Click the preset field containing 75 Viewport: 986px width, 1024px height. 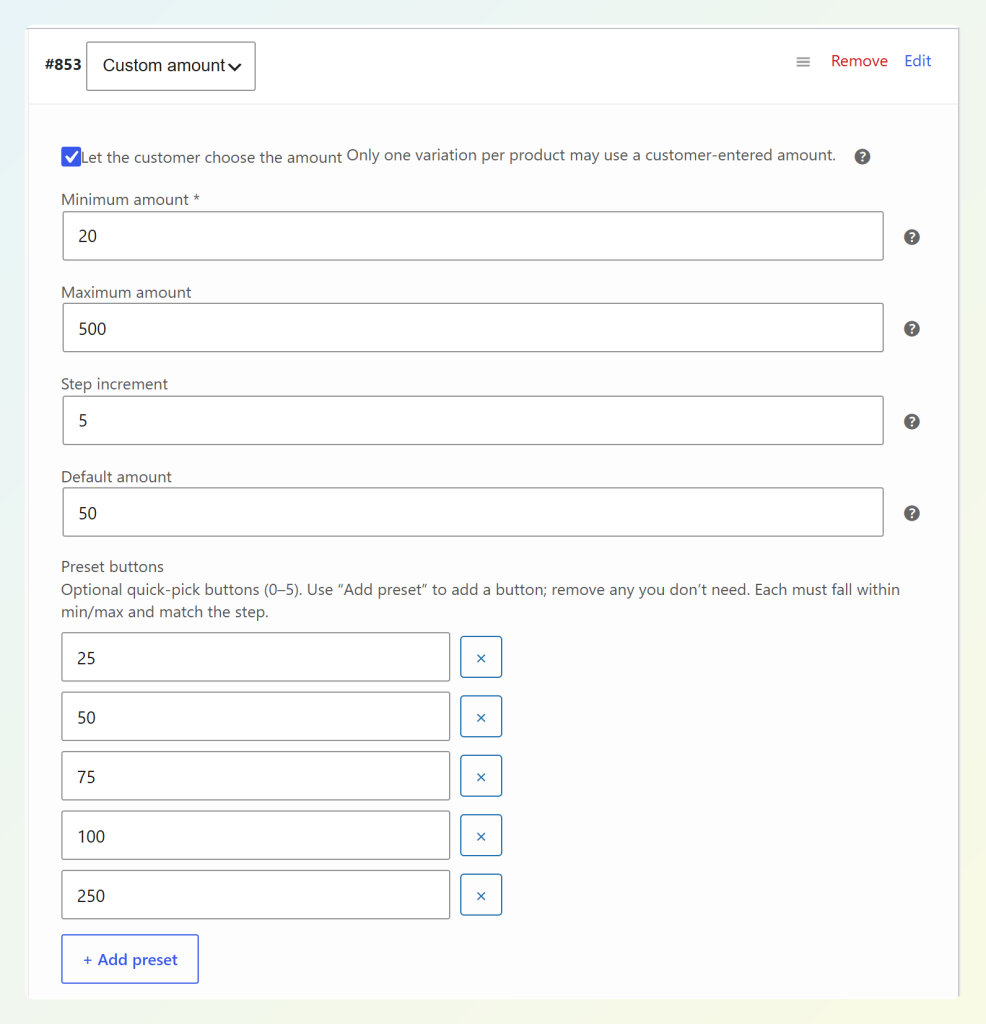click(255, 776)
